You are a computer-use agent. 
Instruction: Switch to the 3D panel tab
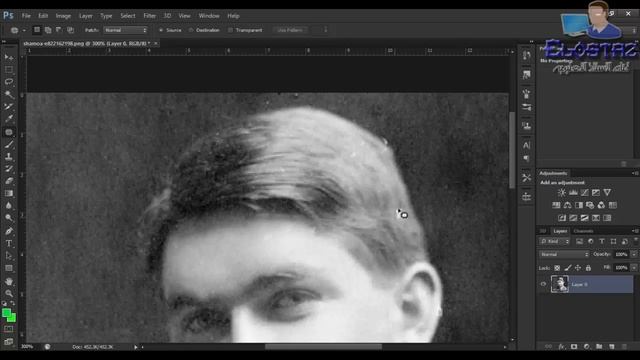point(543,231)
